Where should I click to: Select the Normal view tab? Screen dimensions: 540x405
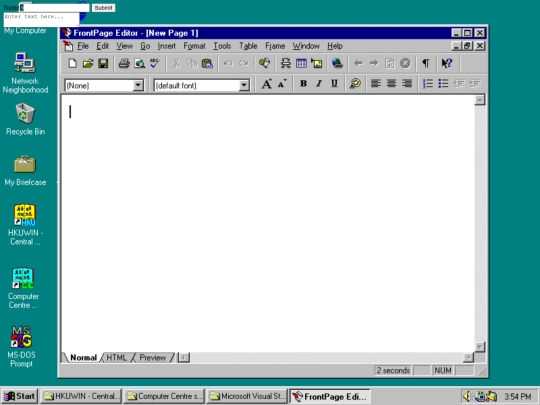[83, 357]
